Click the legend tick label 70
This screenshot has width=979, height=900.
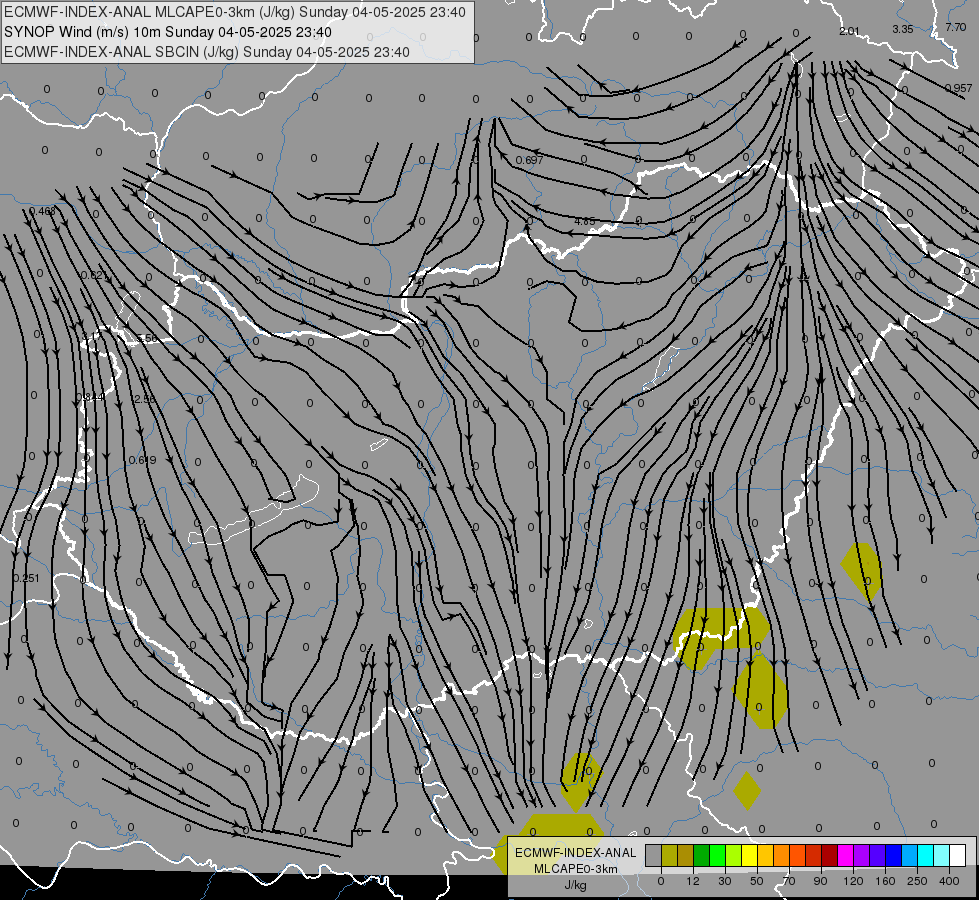[789, 881]
